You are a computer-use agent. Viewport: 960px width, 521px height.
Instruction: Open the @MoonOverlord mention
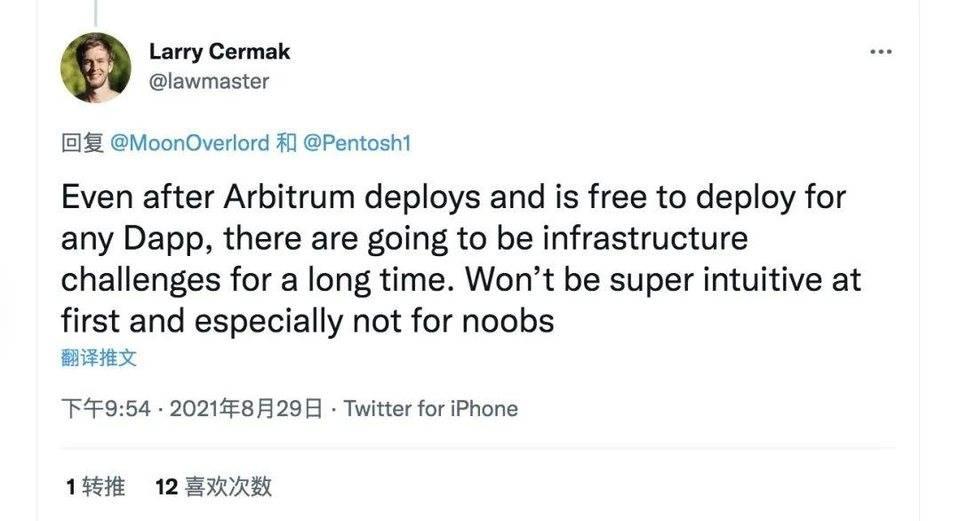[189, 143]
